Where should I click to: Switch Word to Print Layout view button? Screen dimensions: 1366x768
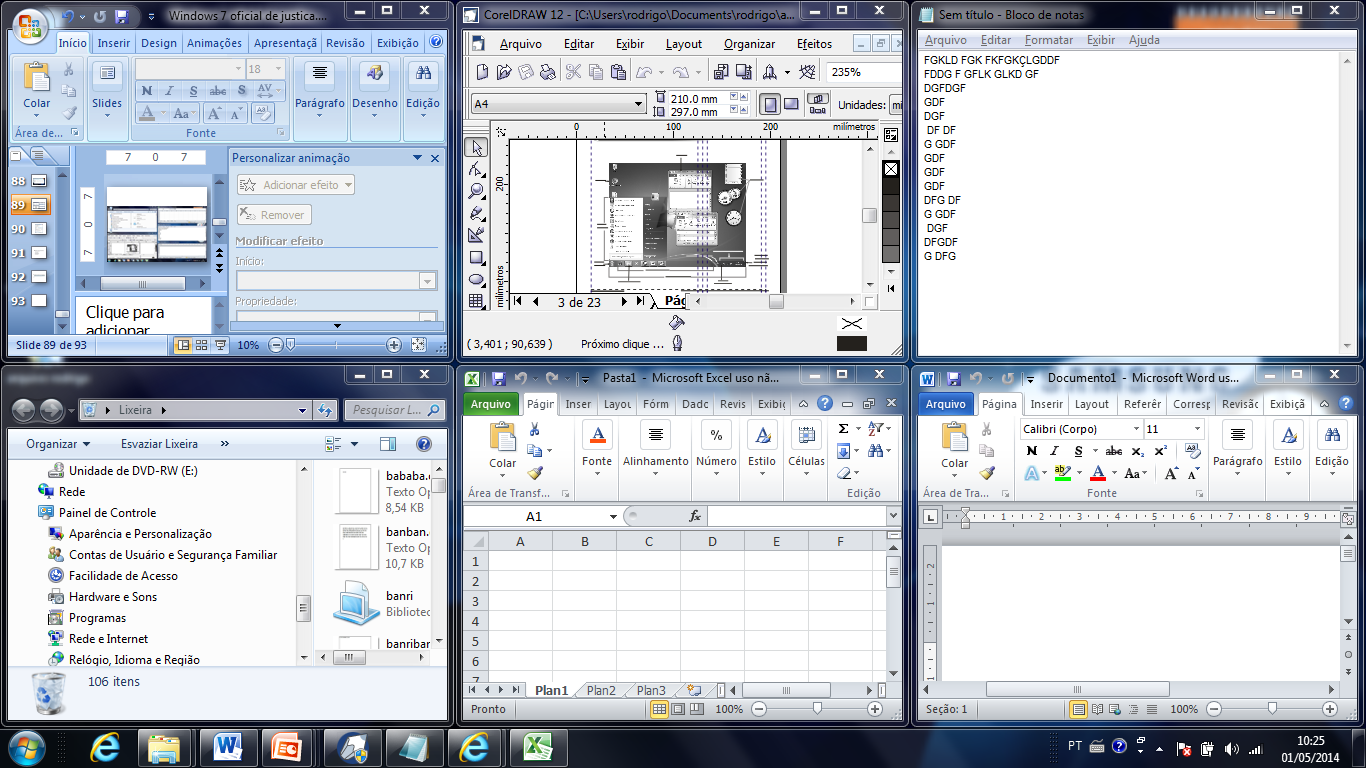click(x=1078, y=709)
